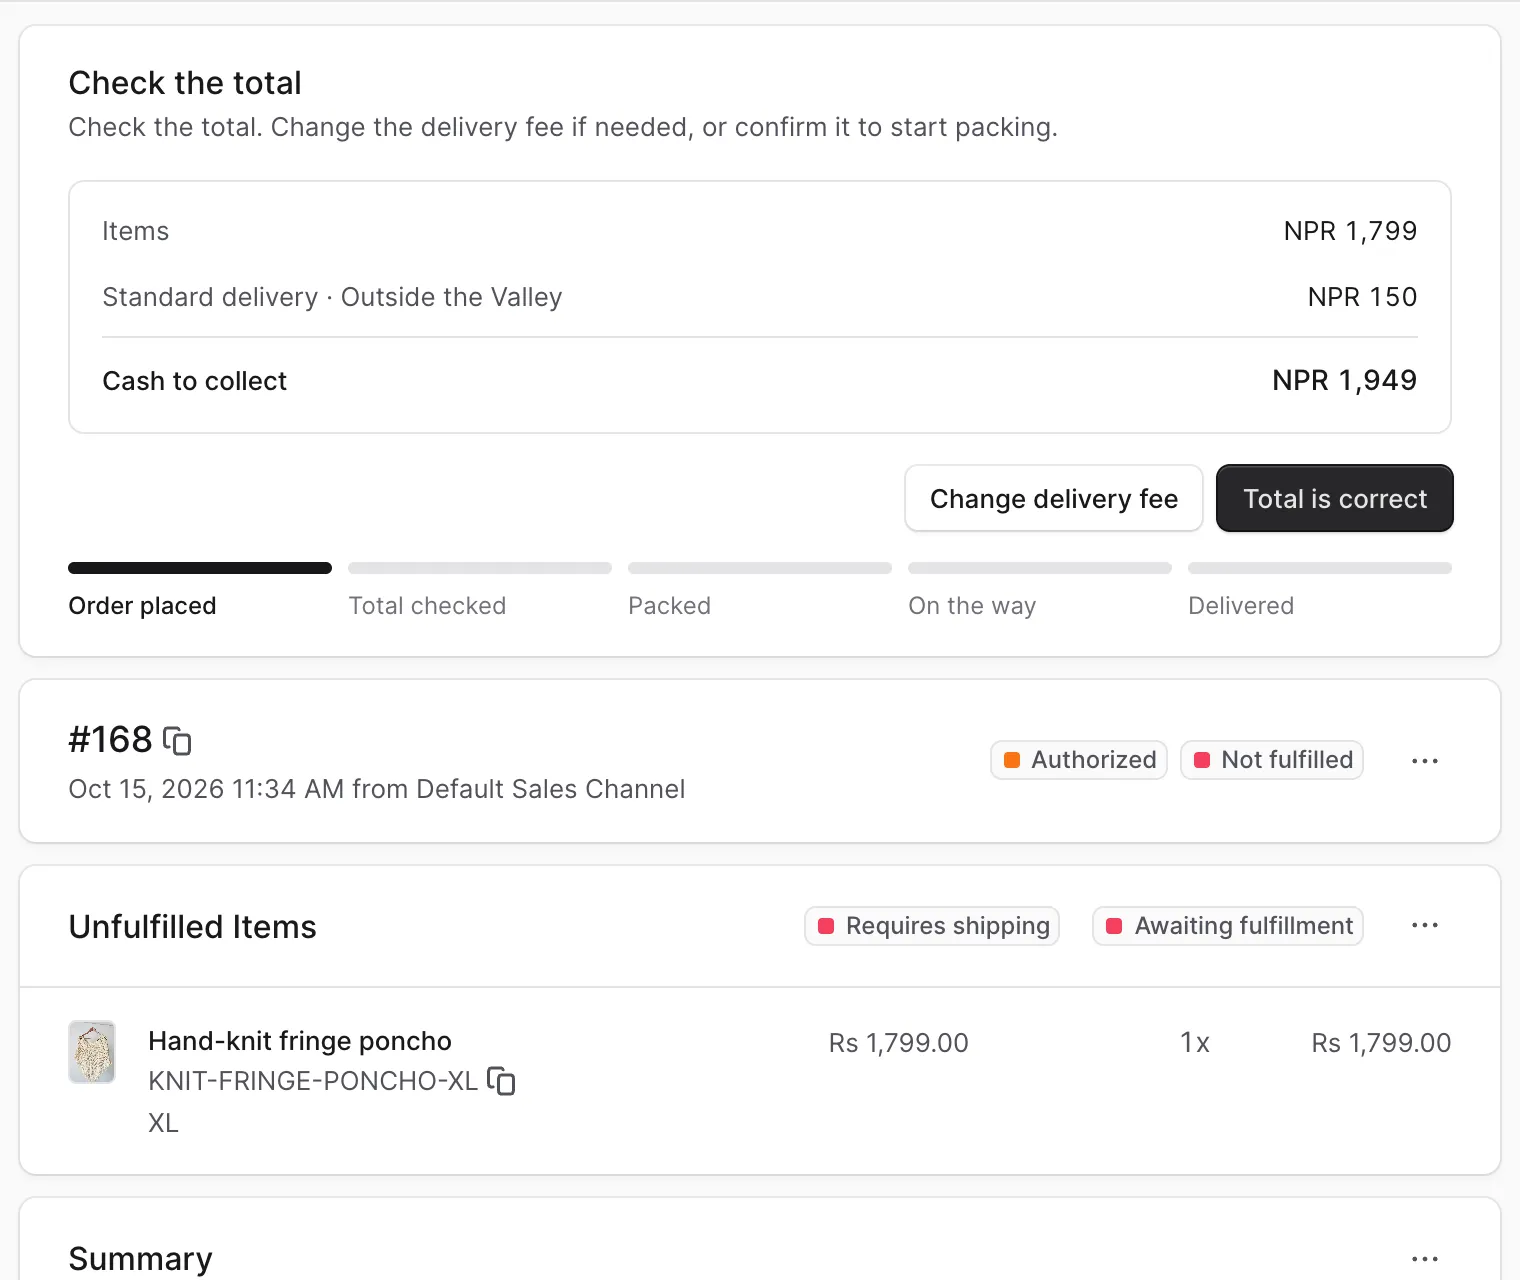Click order date Oct 15, 2026 text

(x=147, y=789)
